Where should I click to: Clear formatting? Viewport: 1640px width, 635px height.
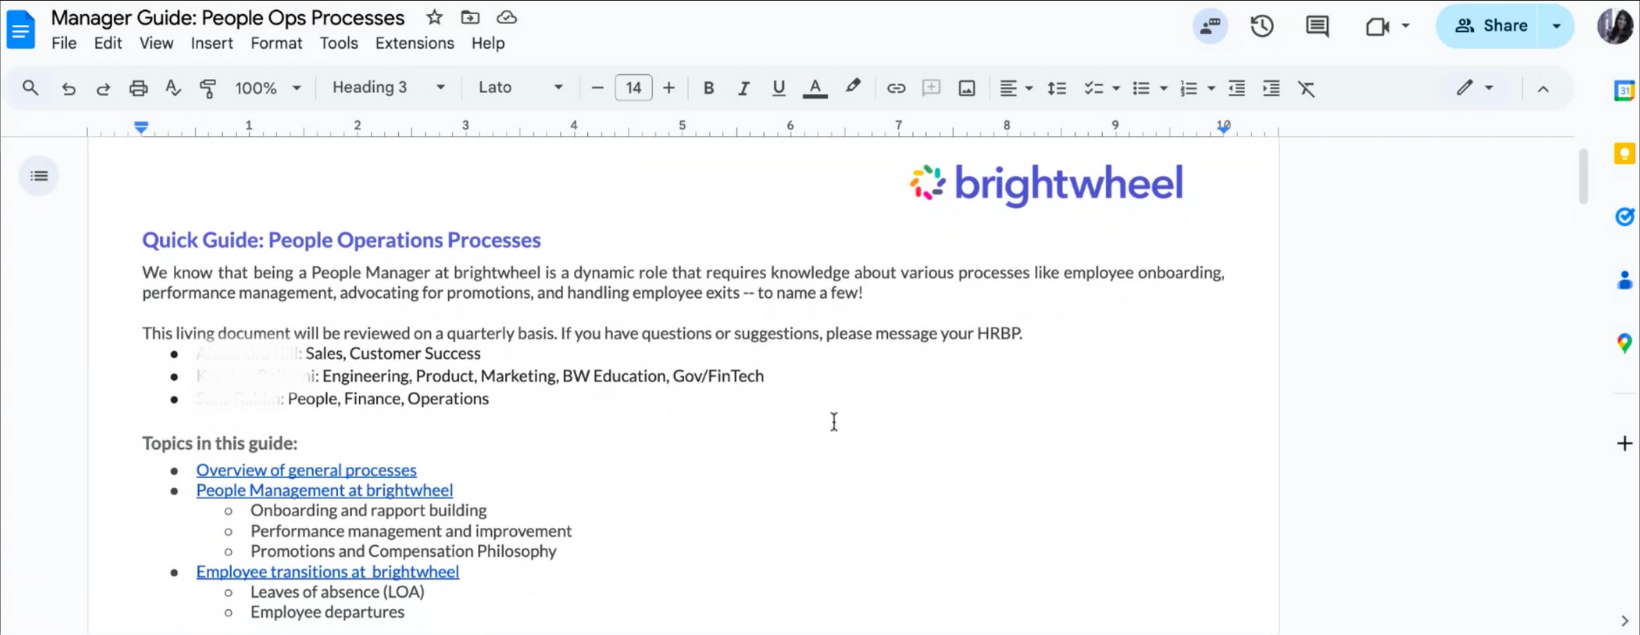coord(1306,88)
